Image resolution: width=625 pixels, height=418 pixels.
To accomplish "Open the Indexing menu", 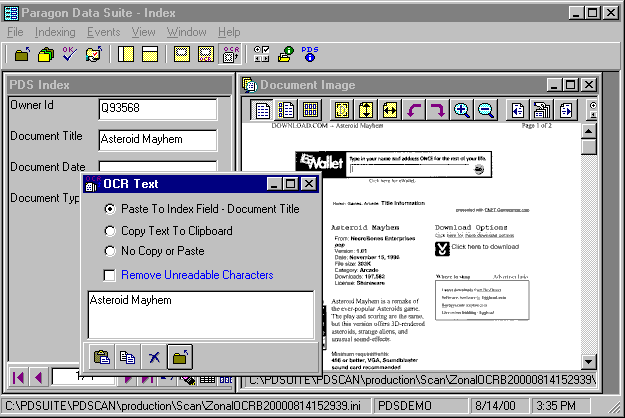I will 55,32.
